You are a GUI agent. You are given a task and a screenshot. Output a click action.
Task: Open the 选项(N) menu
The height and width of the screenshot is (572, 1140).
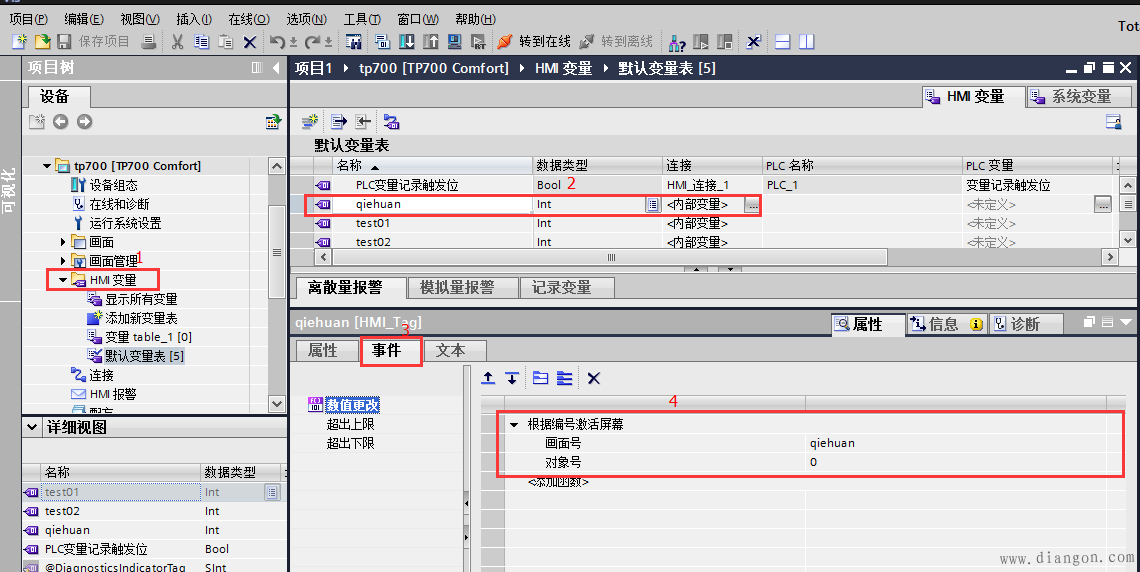[x=306, y=19]
